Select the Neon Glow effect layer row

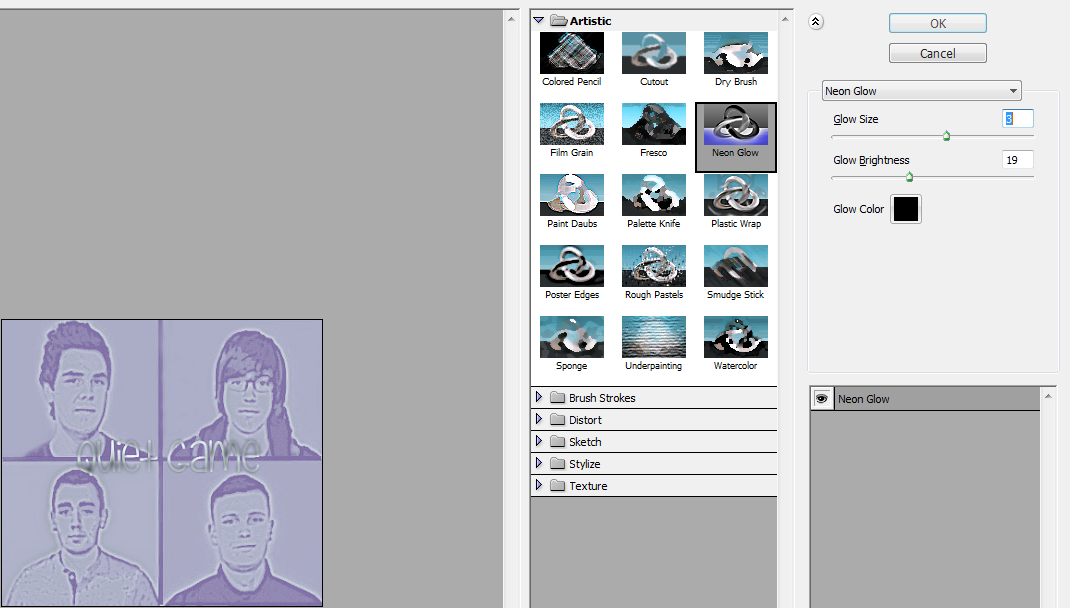(925, 399)
